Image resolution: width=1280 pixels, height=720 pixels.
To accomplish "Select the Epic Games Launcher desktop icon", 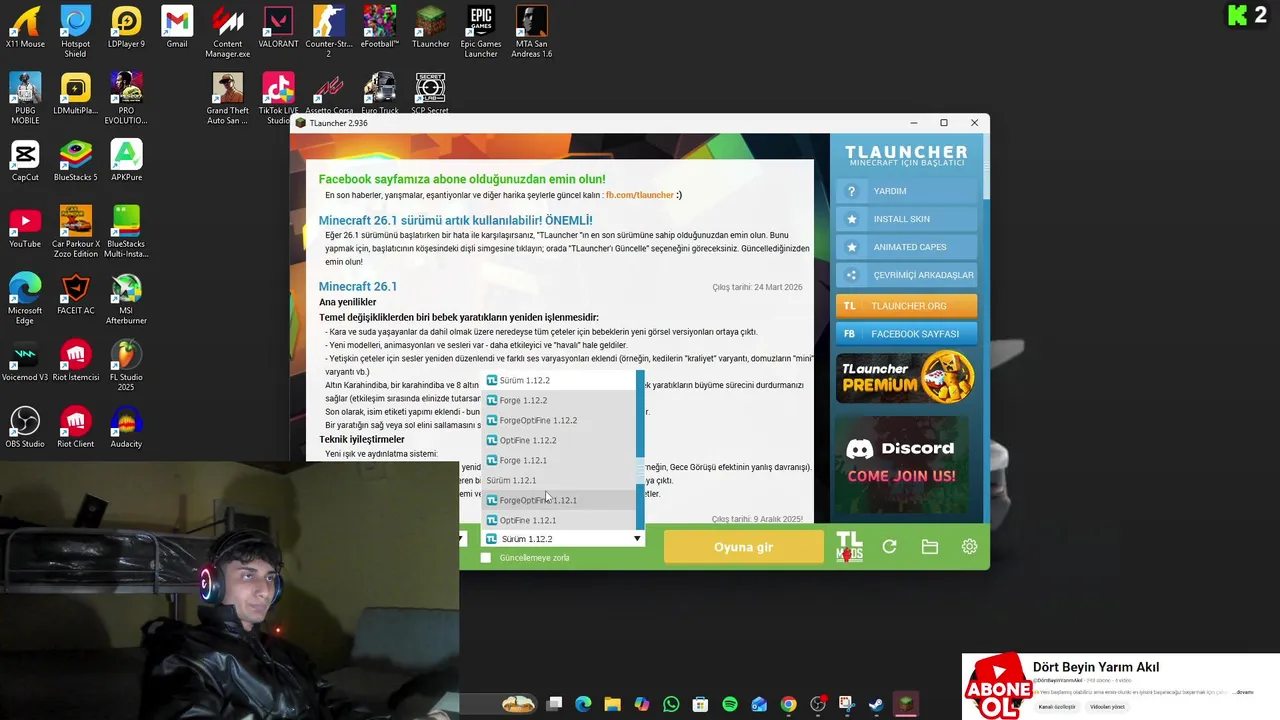I will coord(481,32).
